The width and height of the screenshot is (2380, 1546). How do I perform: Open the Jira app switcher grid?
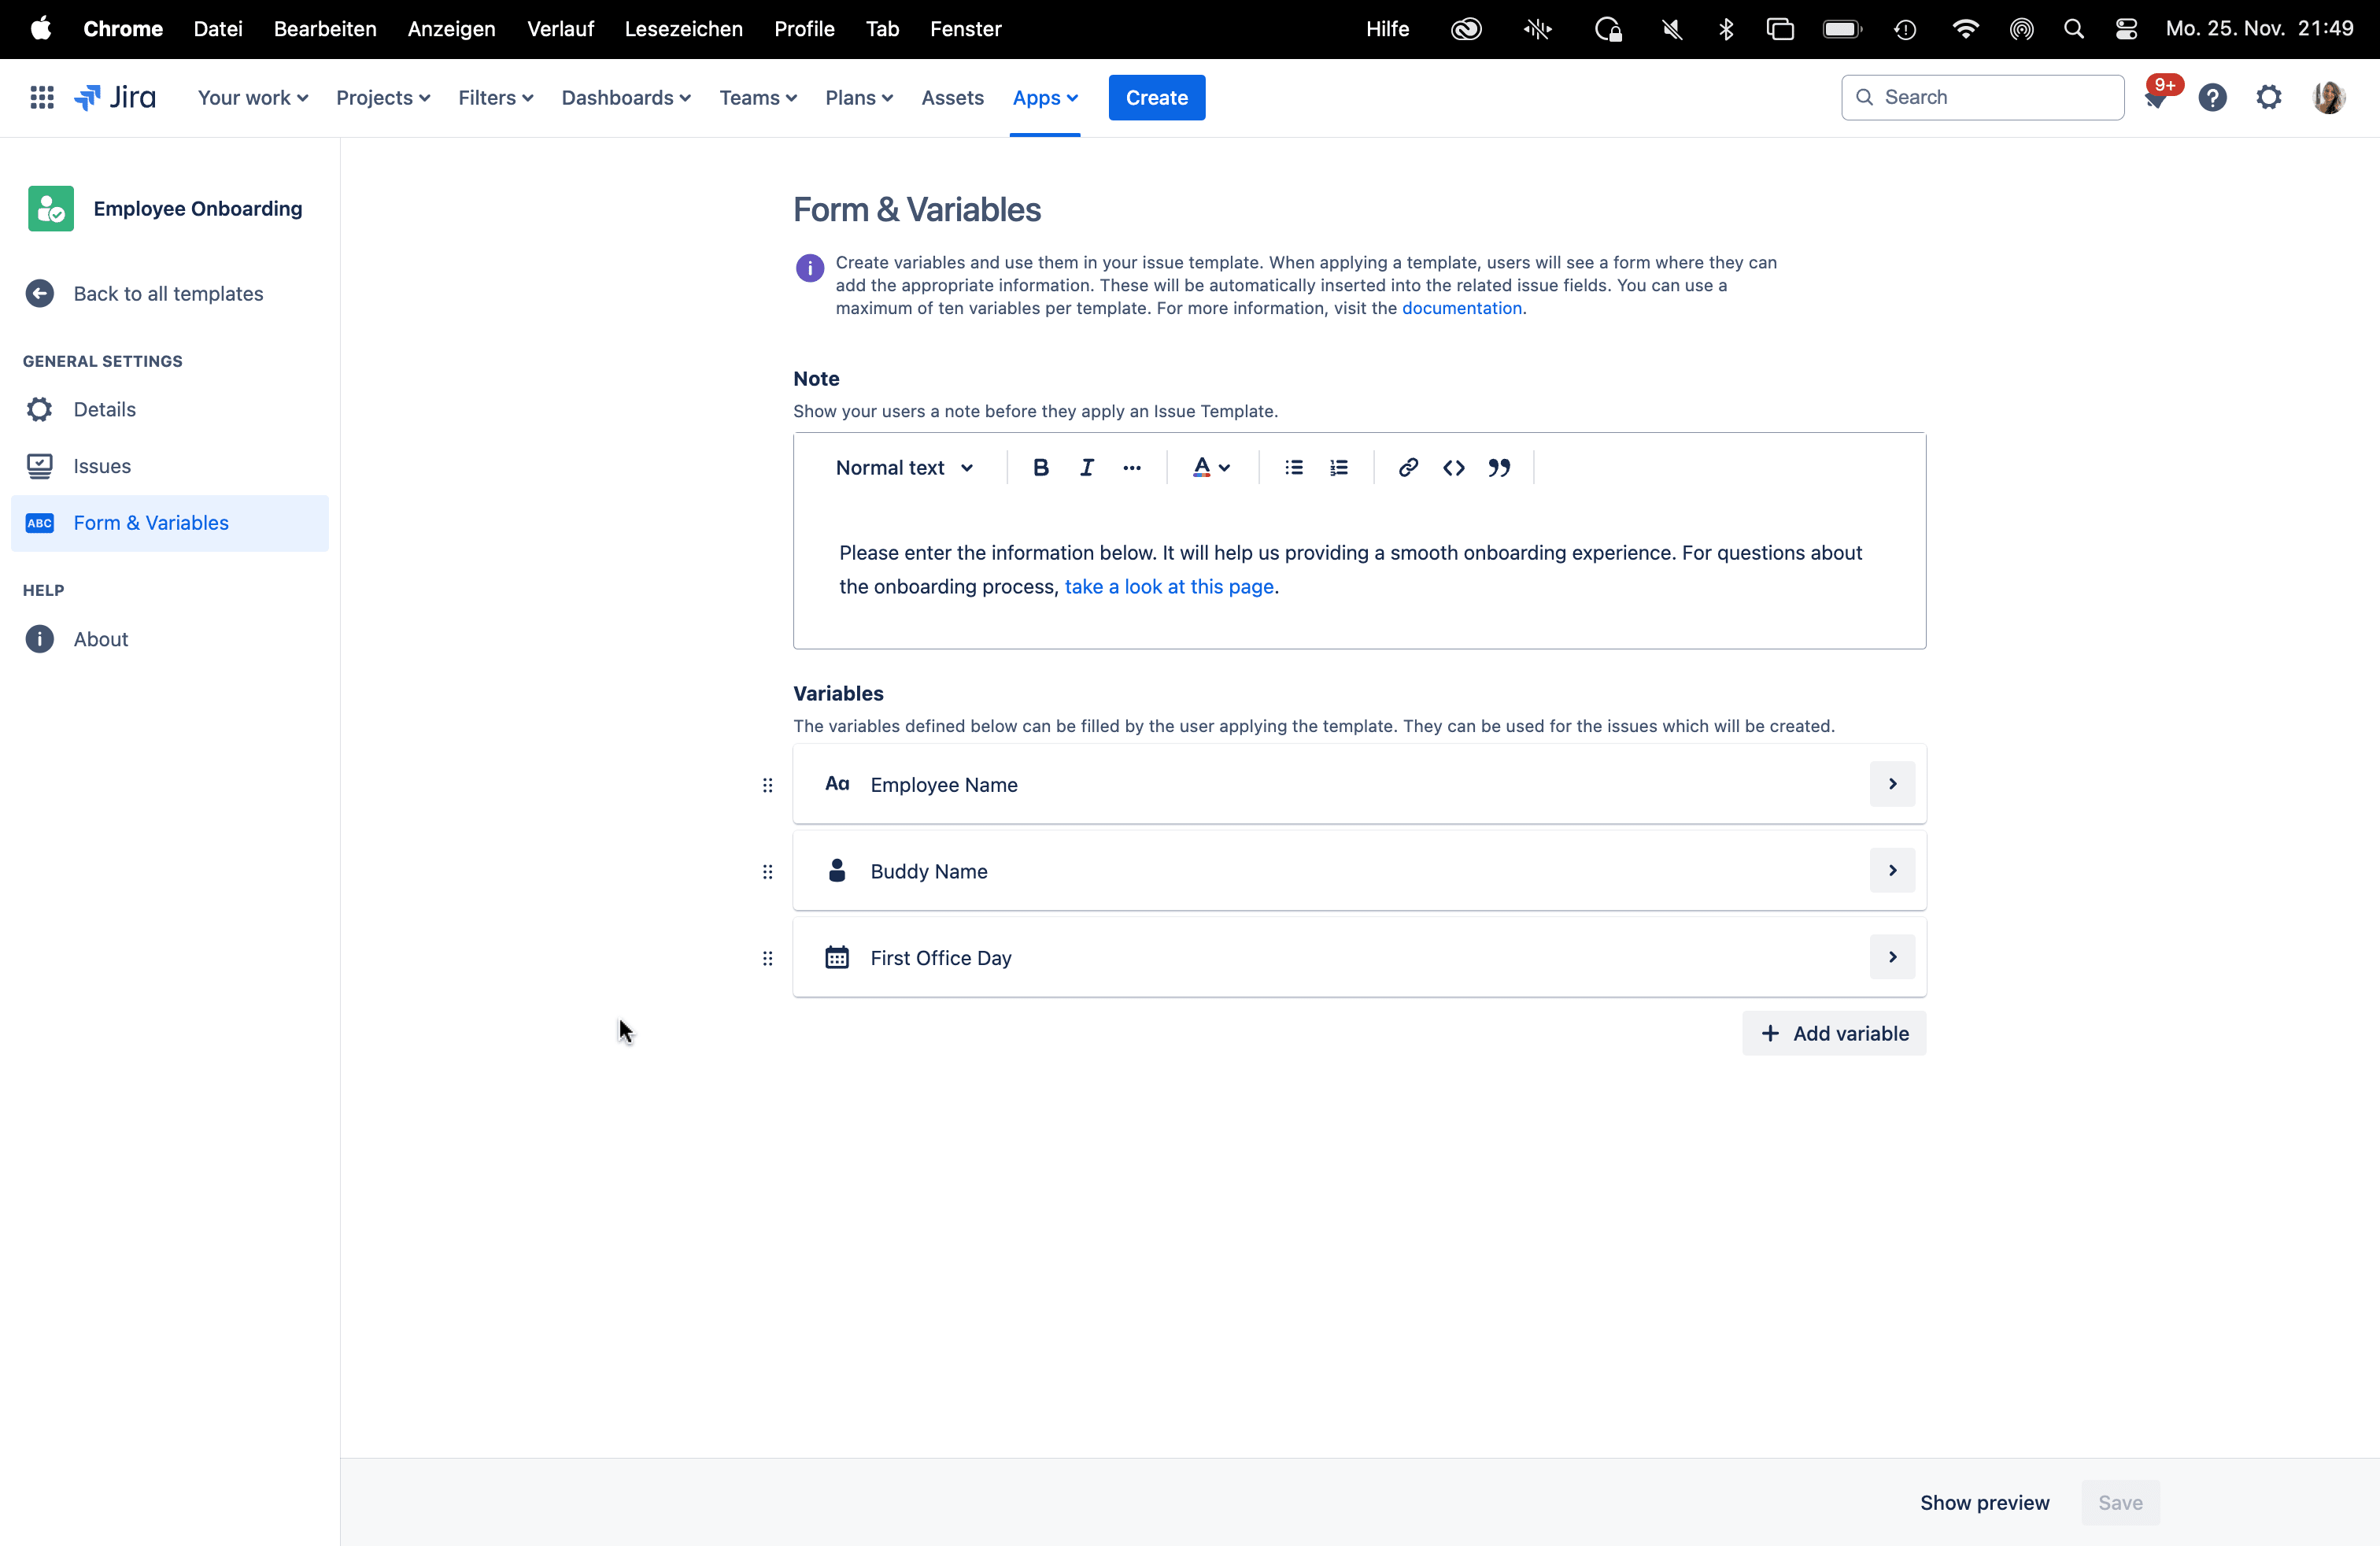click(42, 97)
